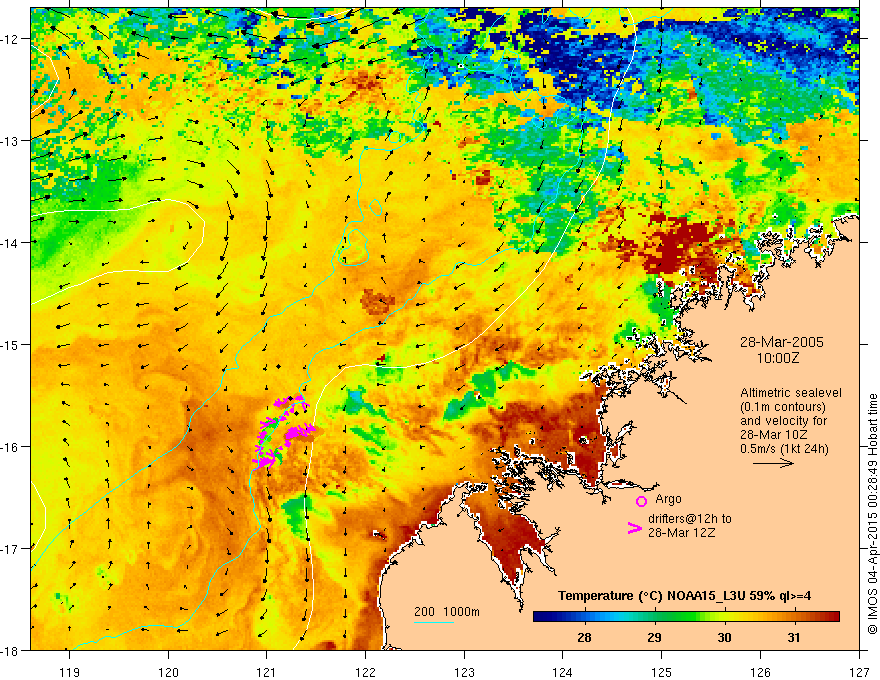
Task: Click the magenta Argo circle legend symbol
Action: coord(641,501)
